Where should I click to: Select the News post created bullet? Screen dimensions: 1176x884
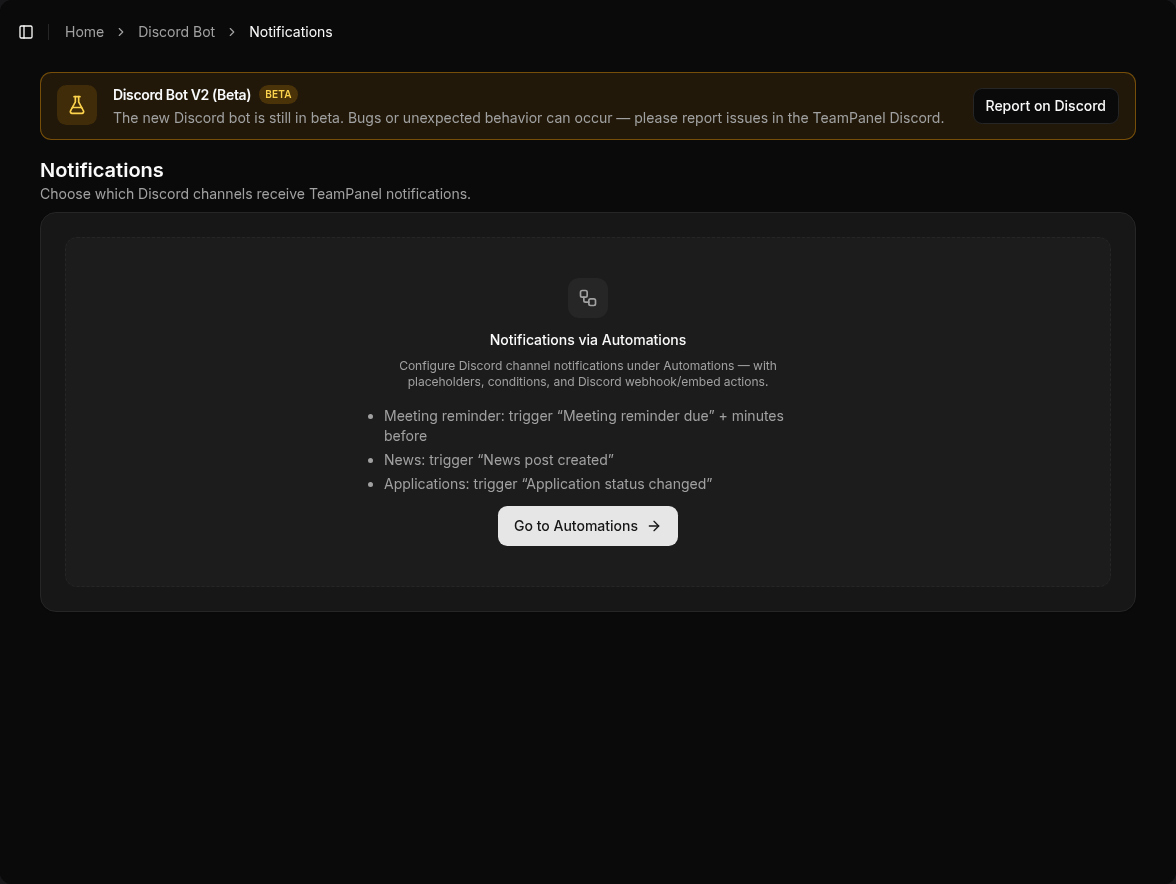[x=499, y=460]
